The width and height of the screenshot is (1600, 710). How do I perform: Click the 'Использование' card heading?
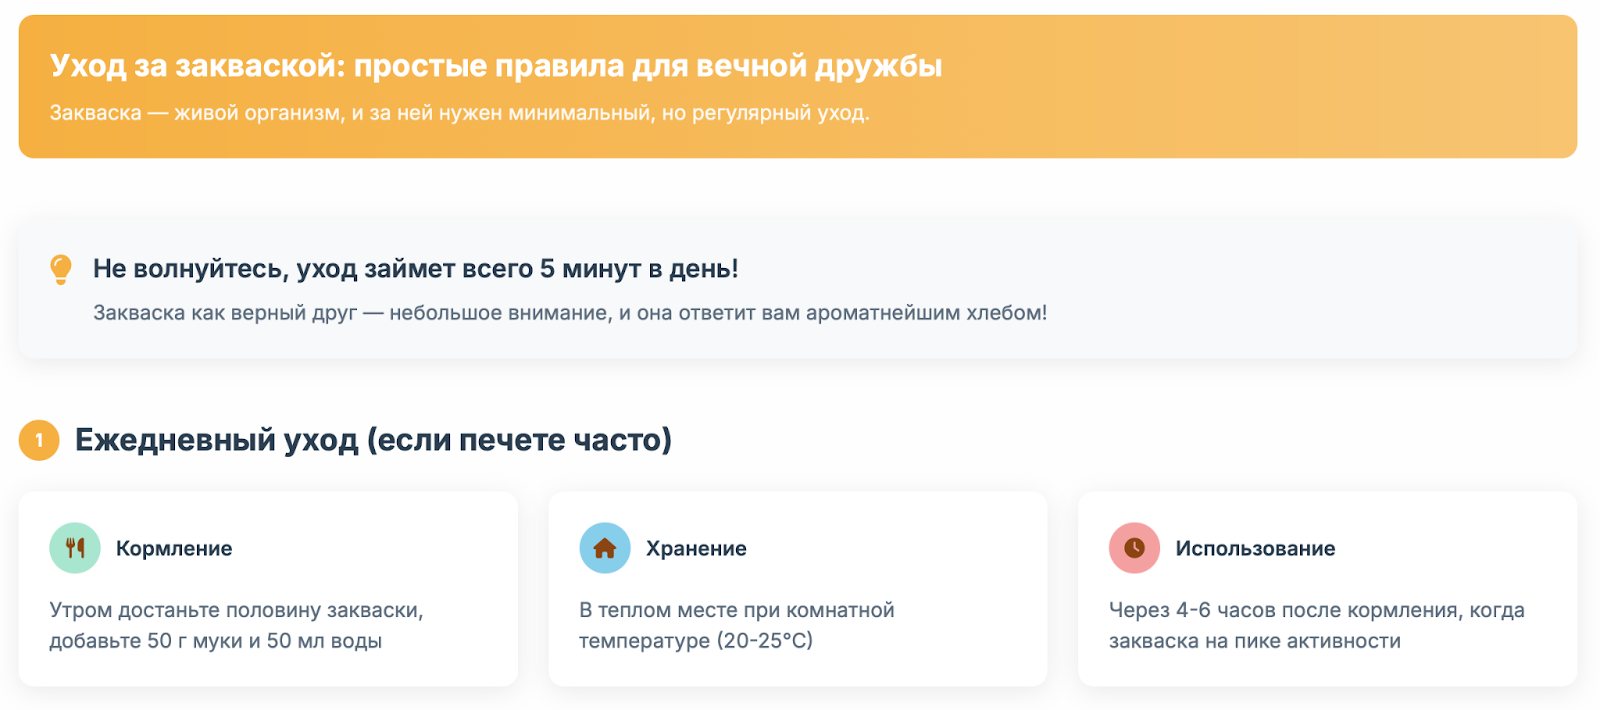pyautogui.click(x=1255, y=549)
